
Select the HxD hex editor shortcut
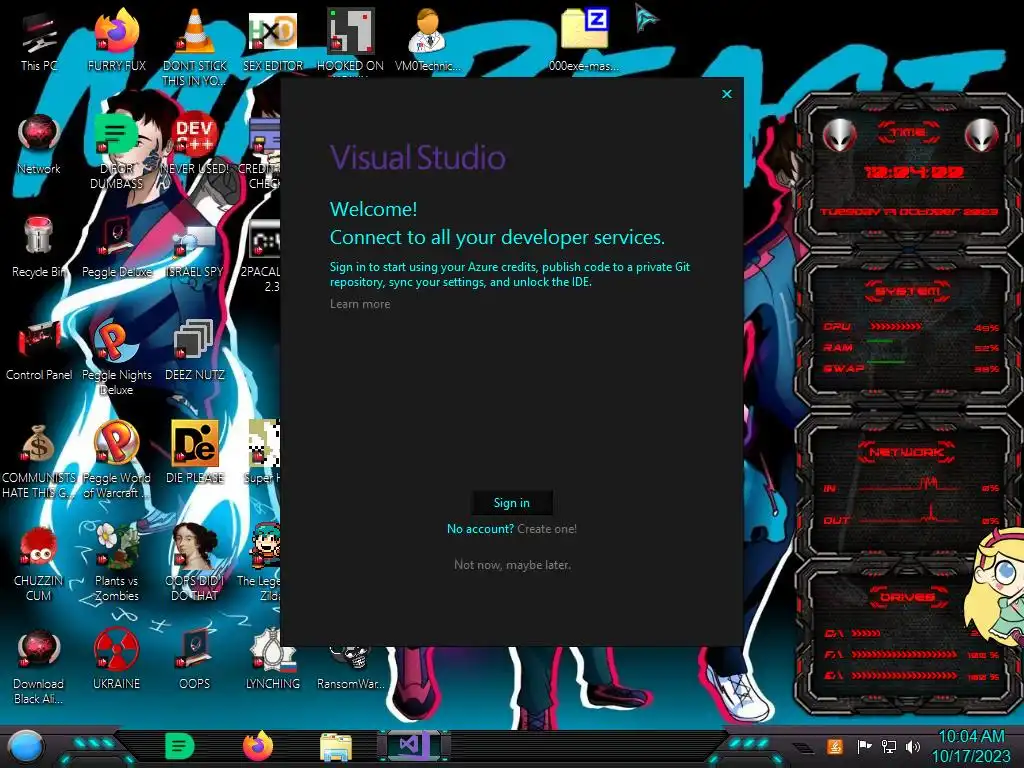273,40
